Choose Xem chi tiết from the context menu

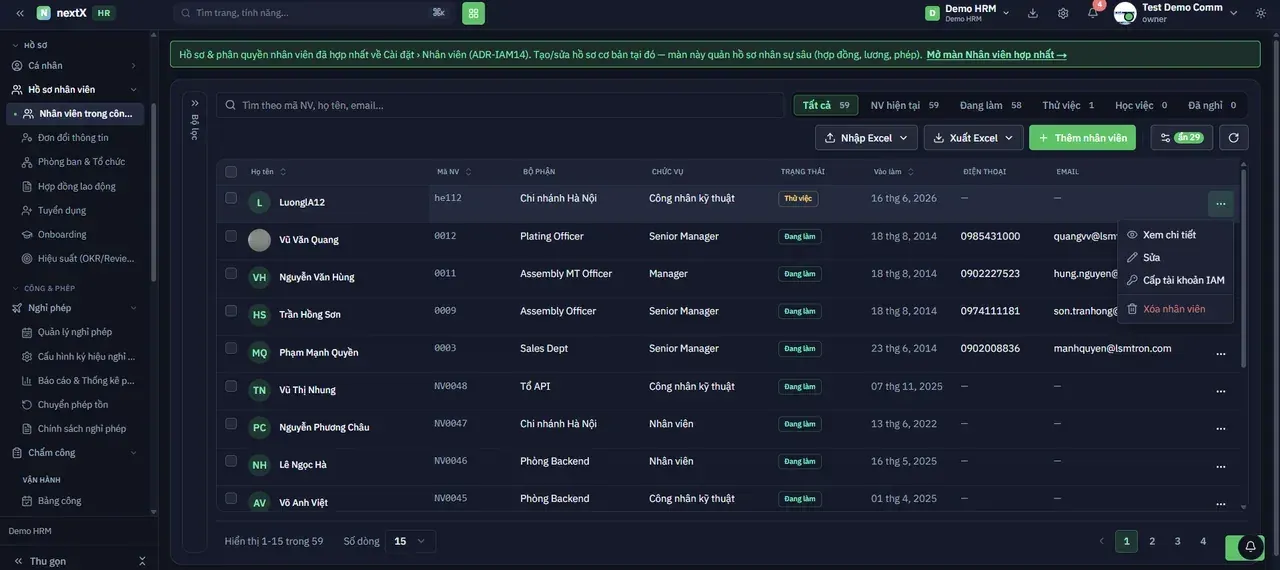coord(1175,235)
